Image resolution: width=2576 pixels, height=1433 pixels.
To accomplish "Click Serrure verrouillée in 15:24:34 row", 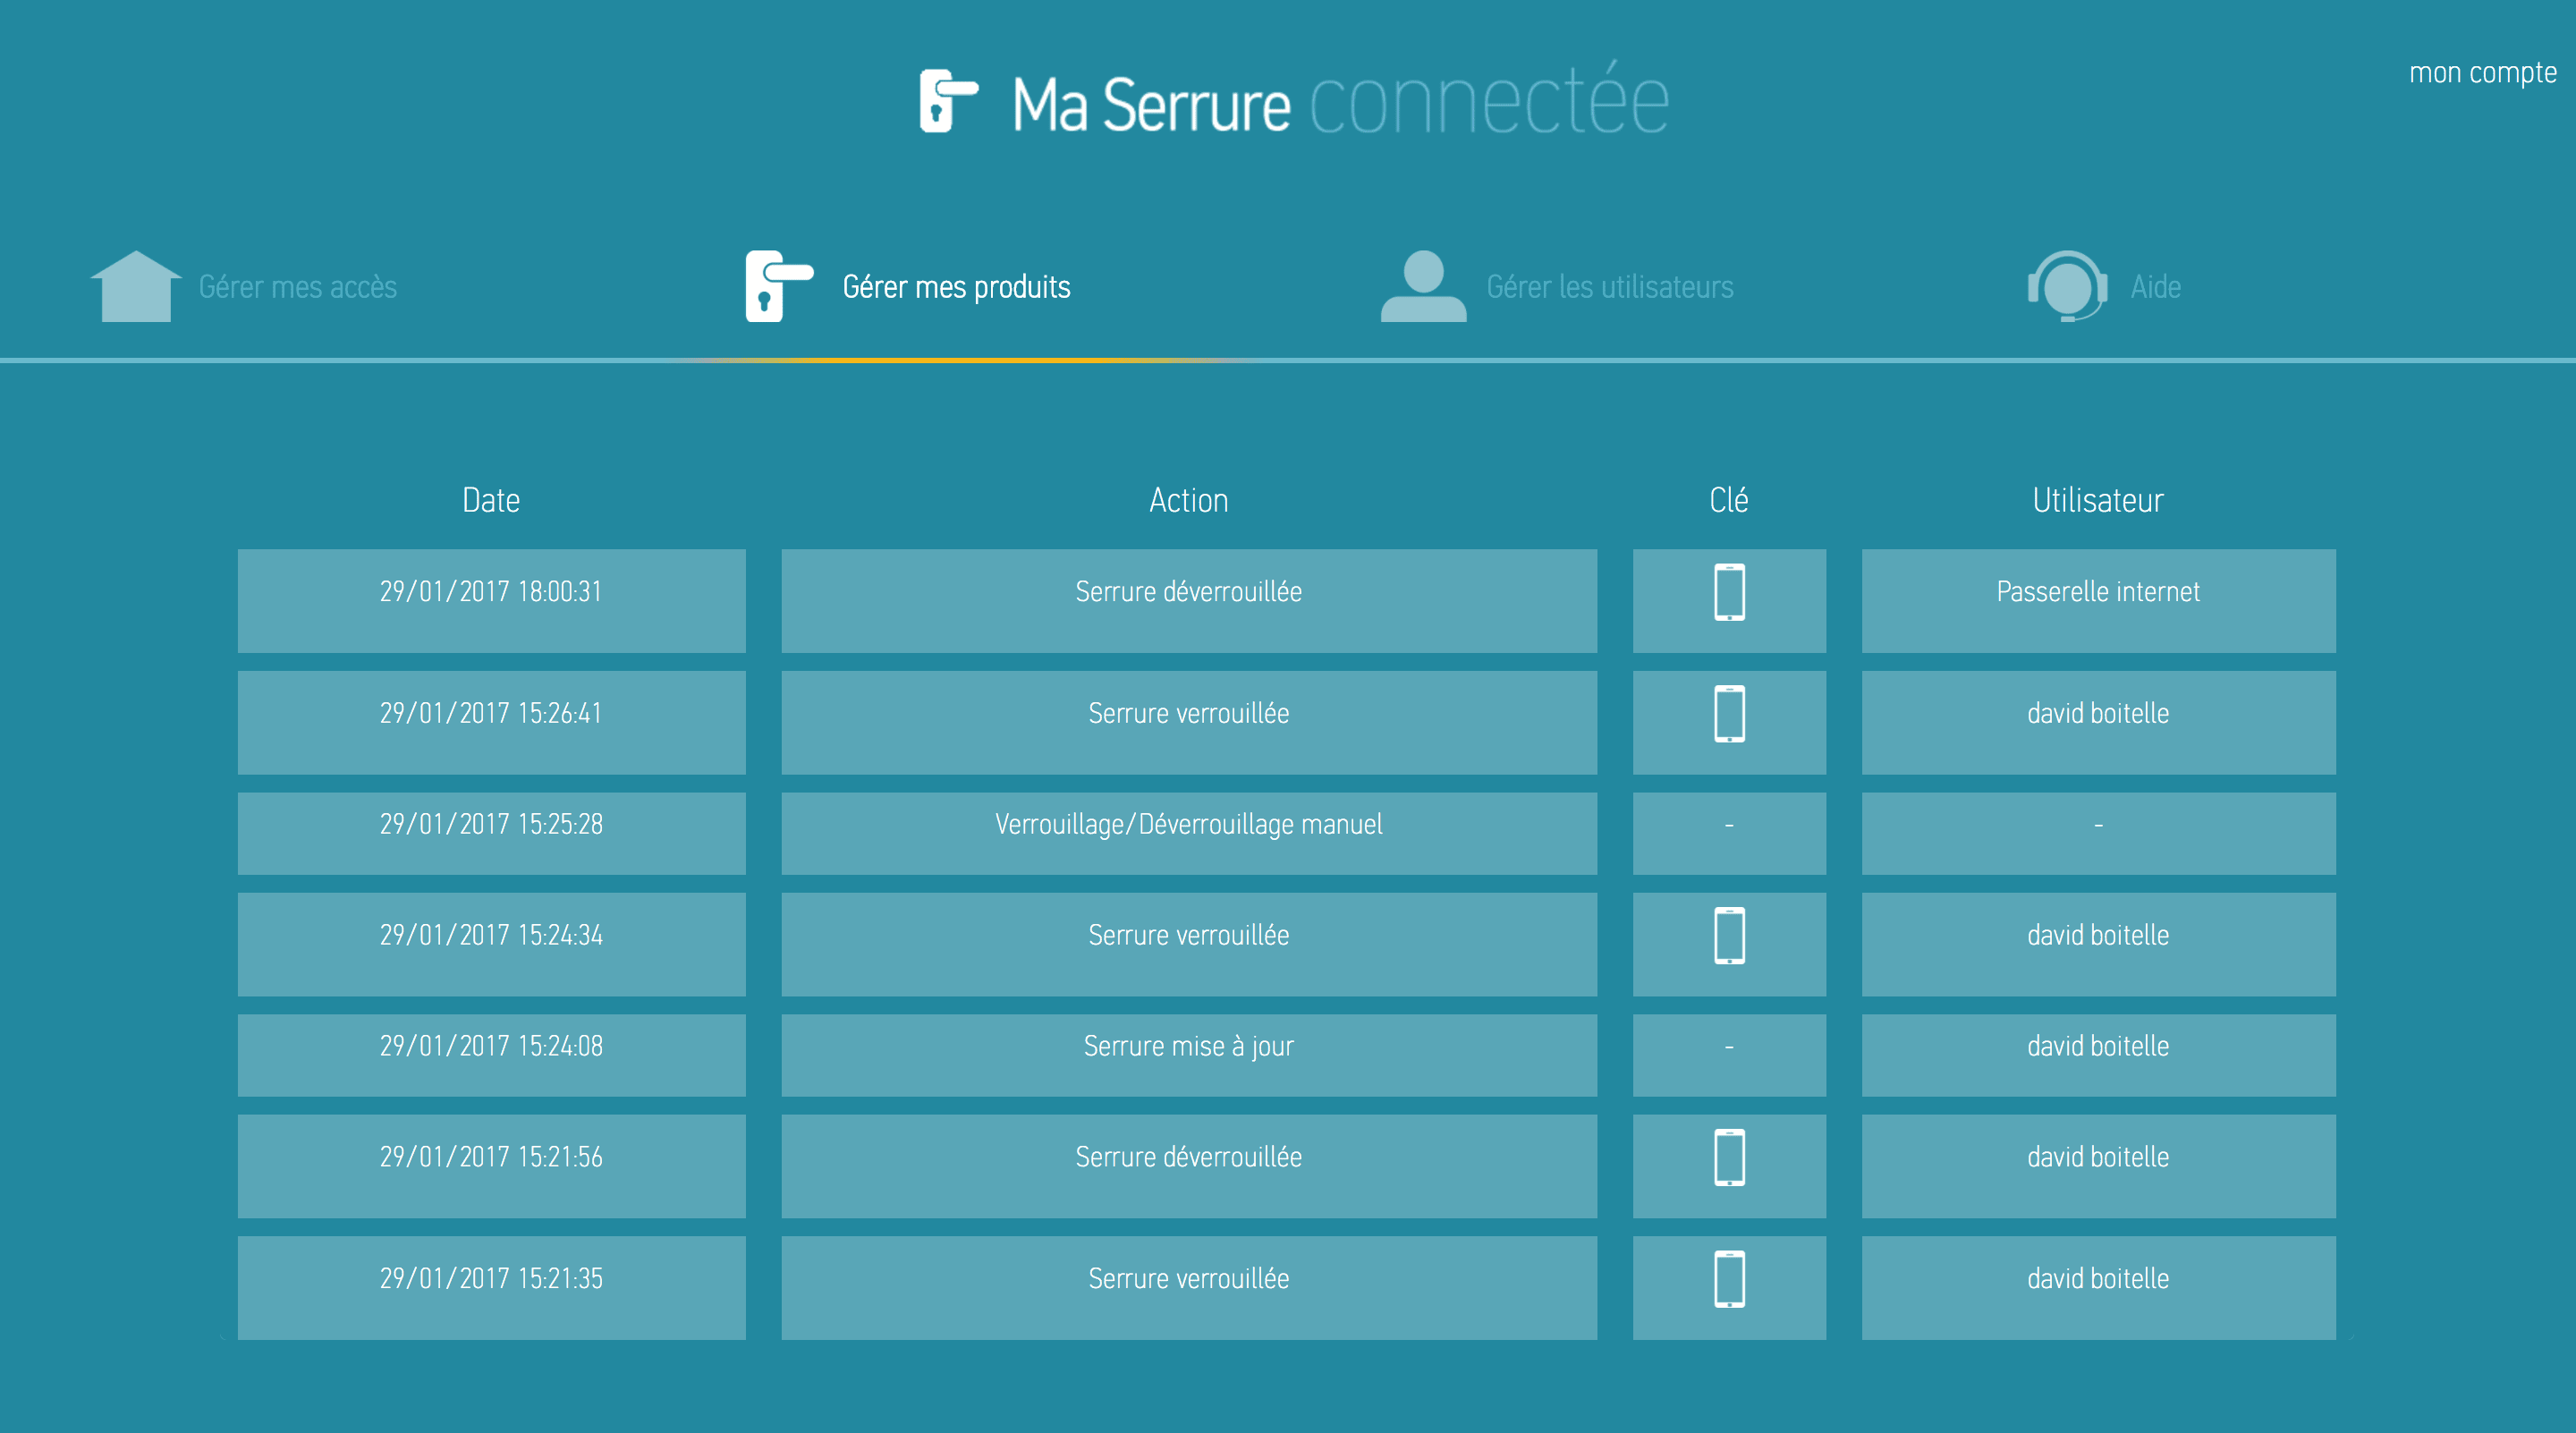I will click(1189, 945).
